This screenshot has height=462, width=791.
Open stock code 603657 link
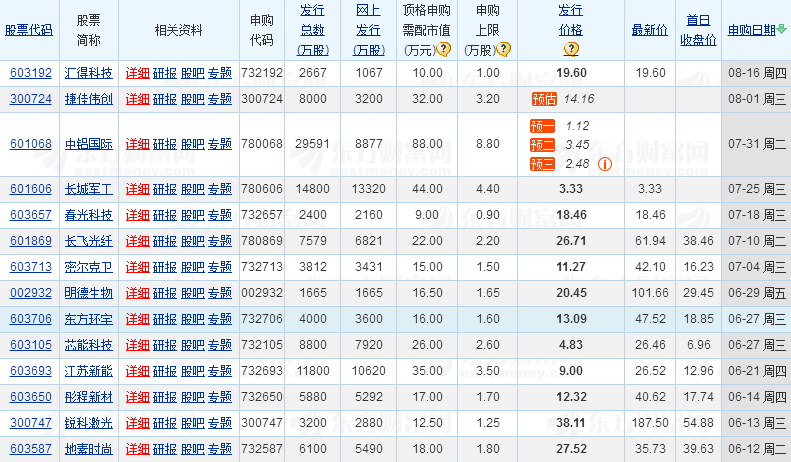pyautogui.click(x=31, y=215)
